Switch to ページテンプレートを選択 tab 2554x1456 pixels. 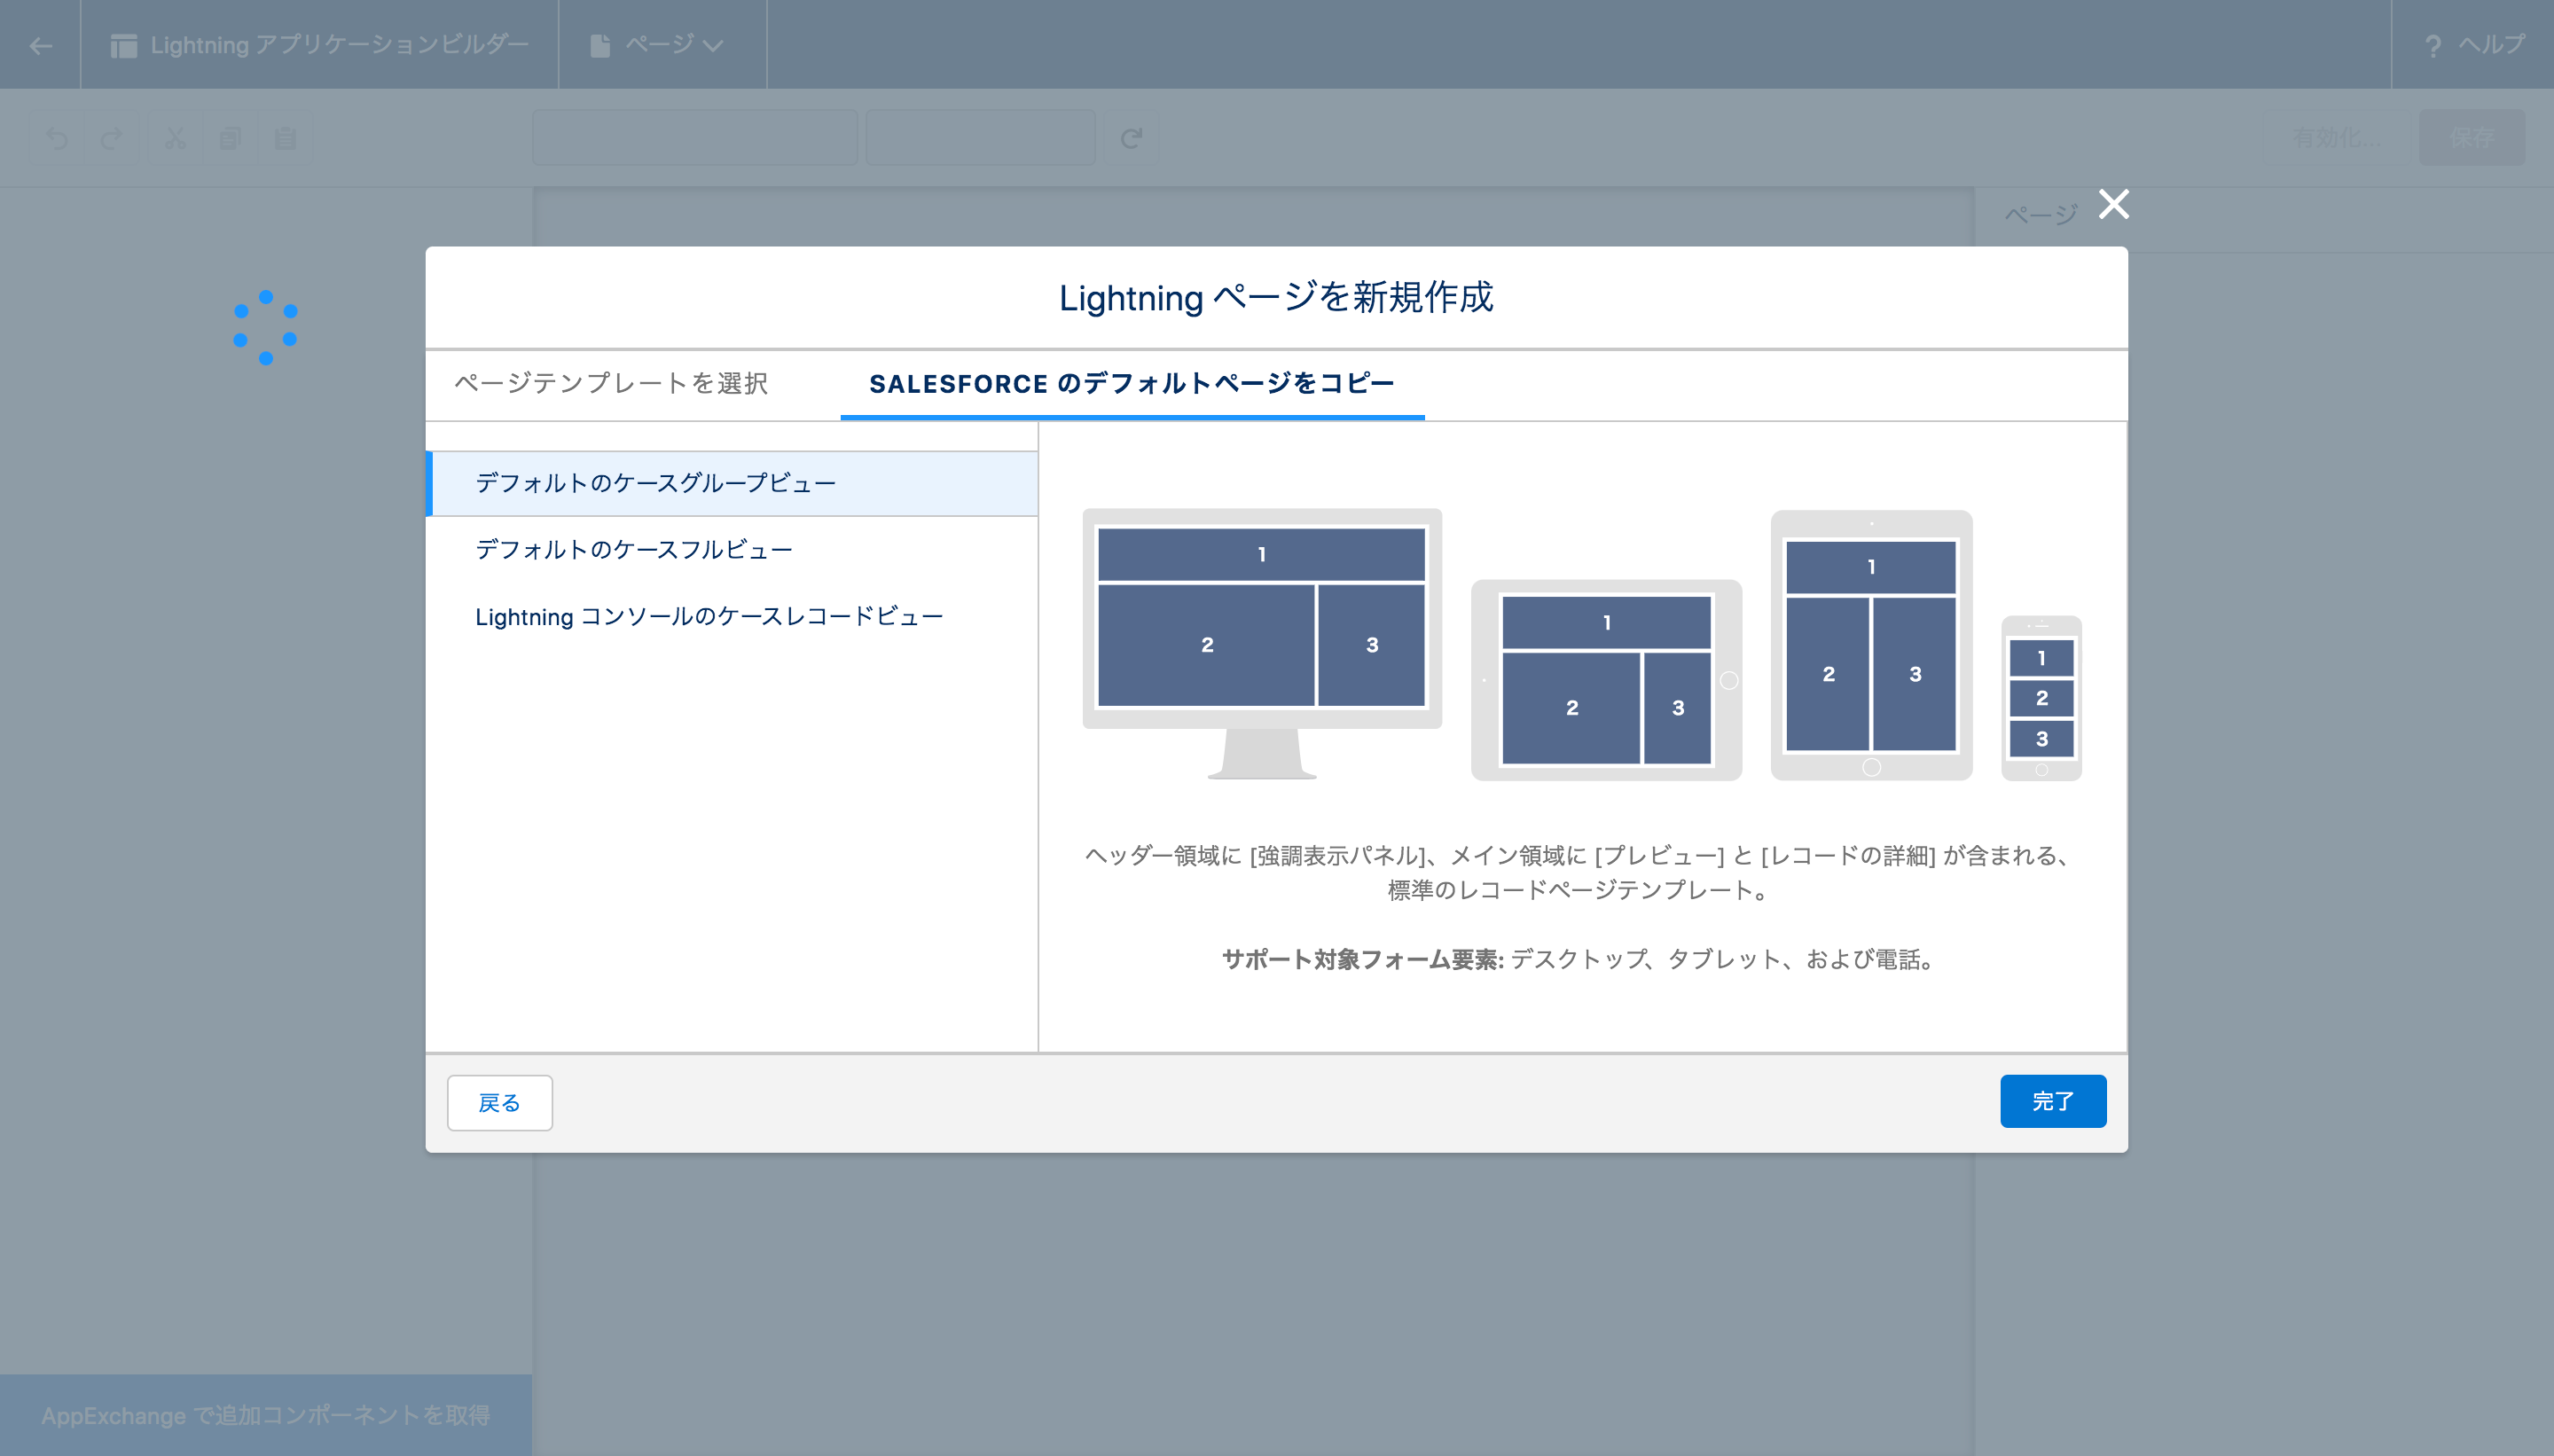[x=611, y=383]
